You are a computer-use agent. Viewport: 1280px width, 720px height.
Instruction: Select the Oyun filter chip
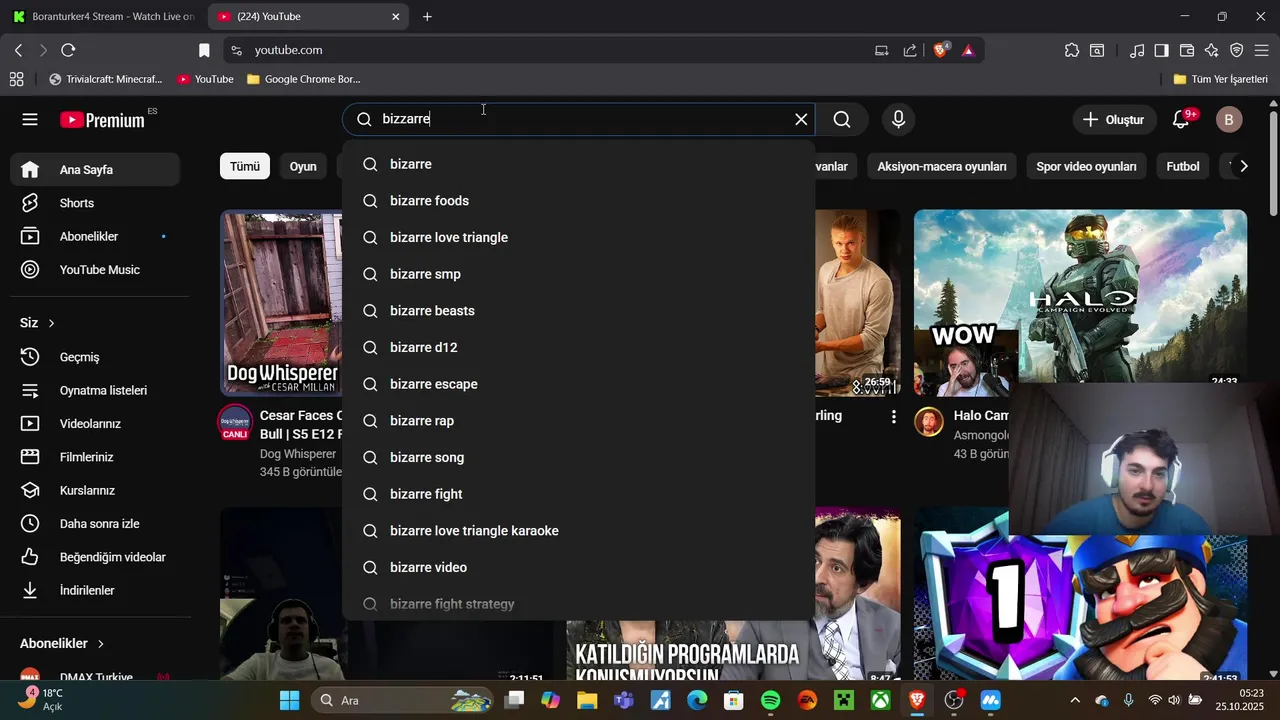coord(303,166)
